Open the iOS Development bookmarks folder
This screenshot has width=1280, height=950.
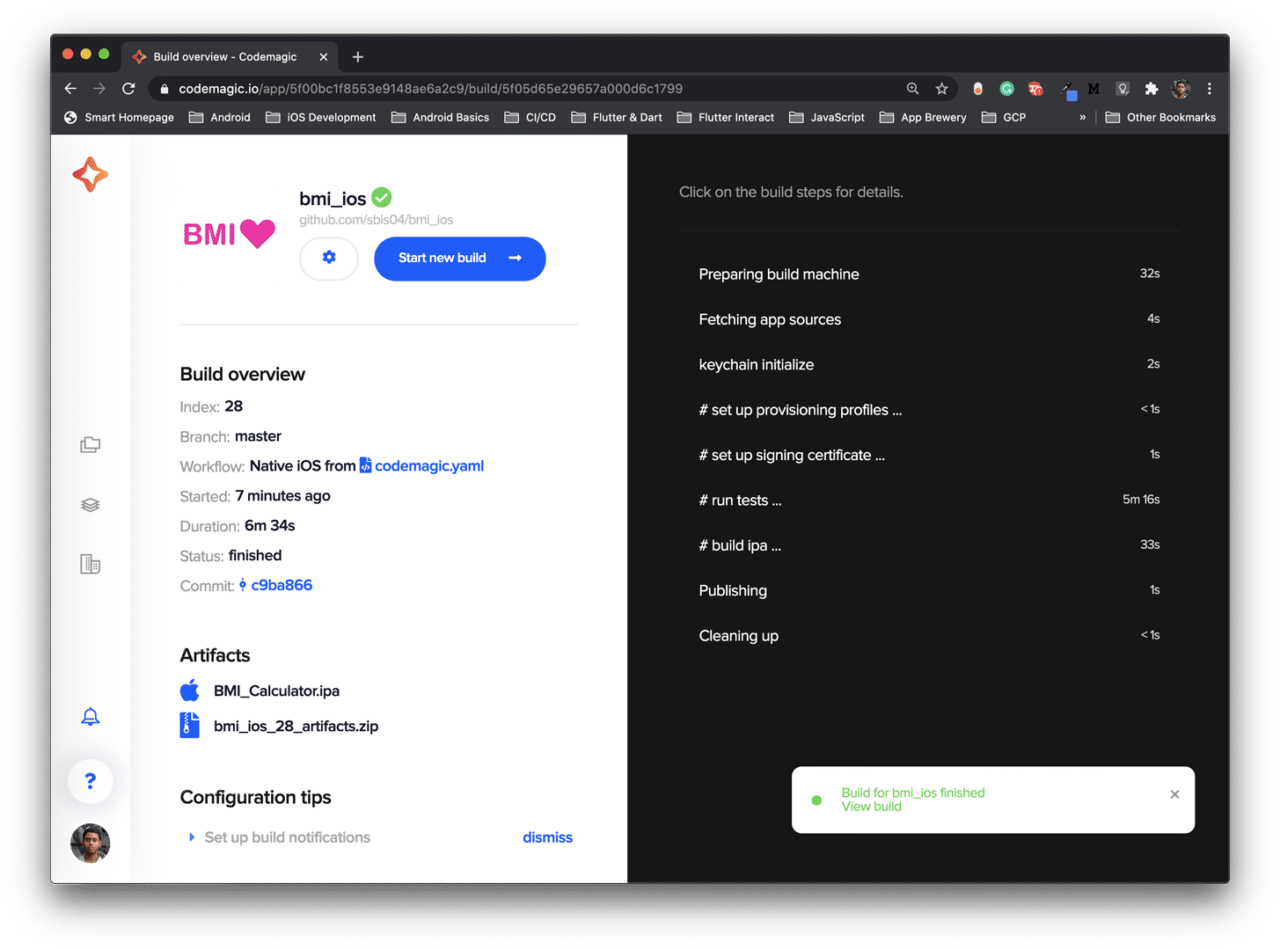321,117
